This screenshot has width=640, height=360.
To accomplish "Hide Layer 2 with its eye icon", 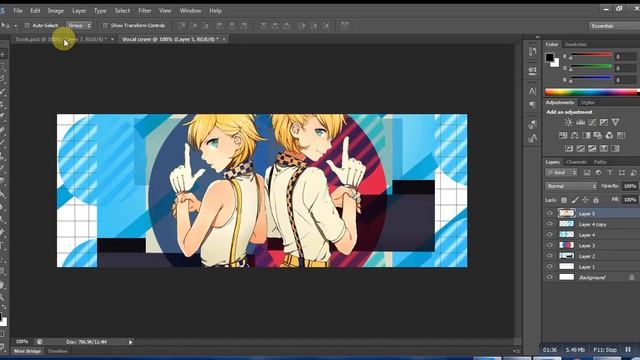I will coord(549,256).
